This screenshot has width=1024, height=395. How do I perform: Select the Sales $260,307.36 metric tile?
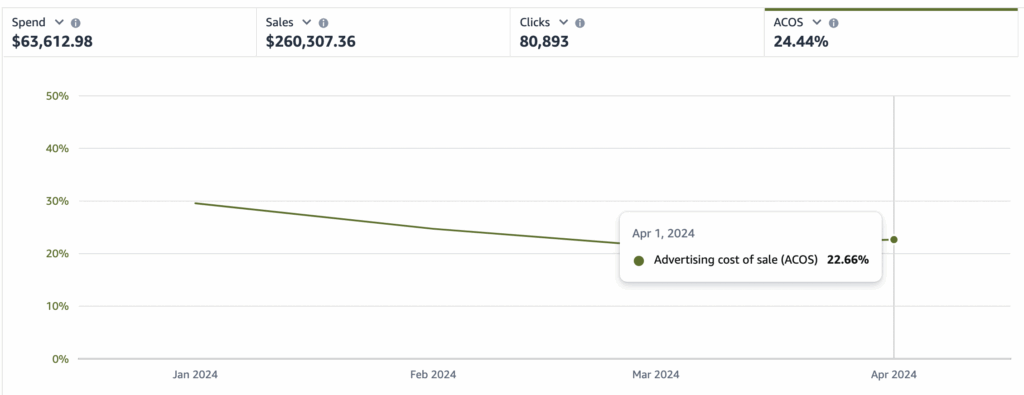(383, 33)
